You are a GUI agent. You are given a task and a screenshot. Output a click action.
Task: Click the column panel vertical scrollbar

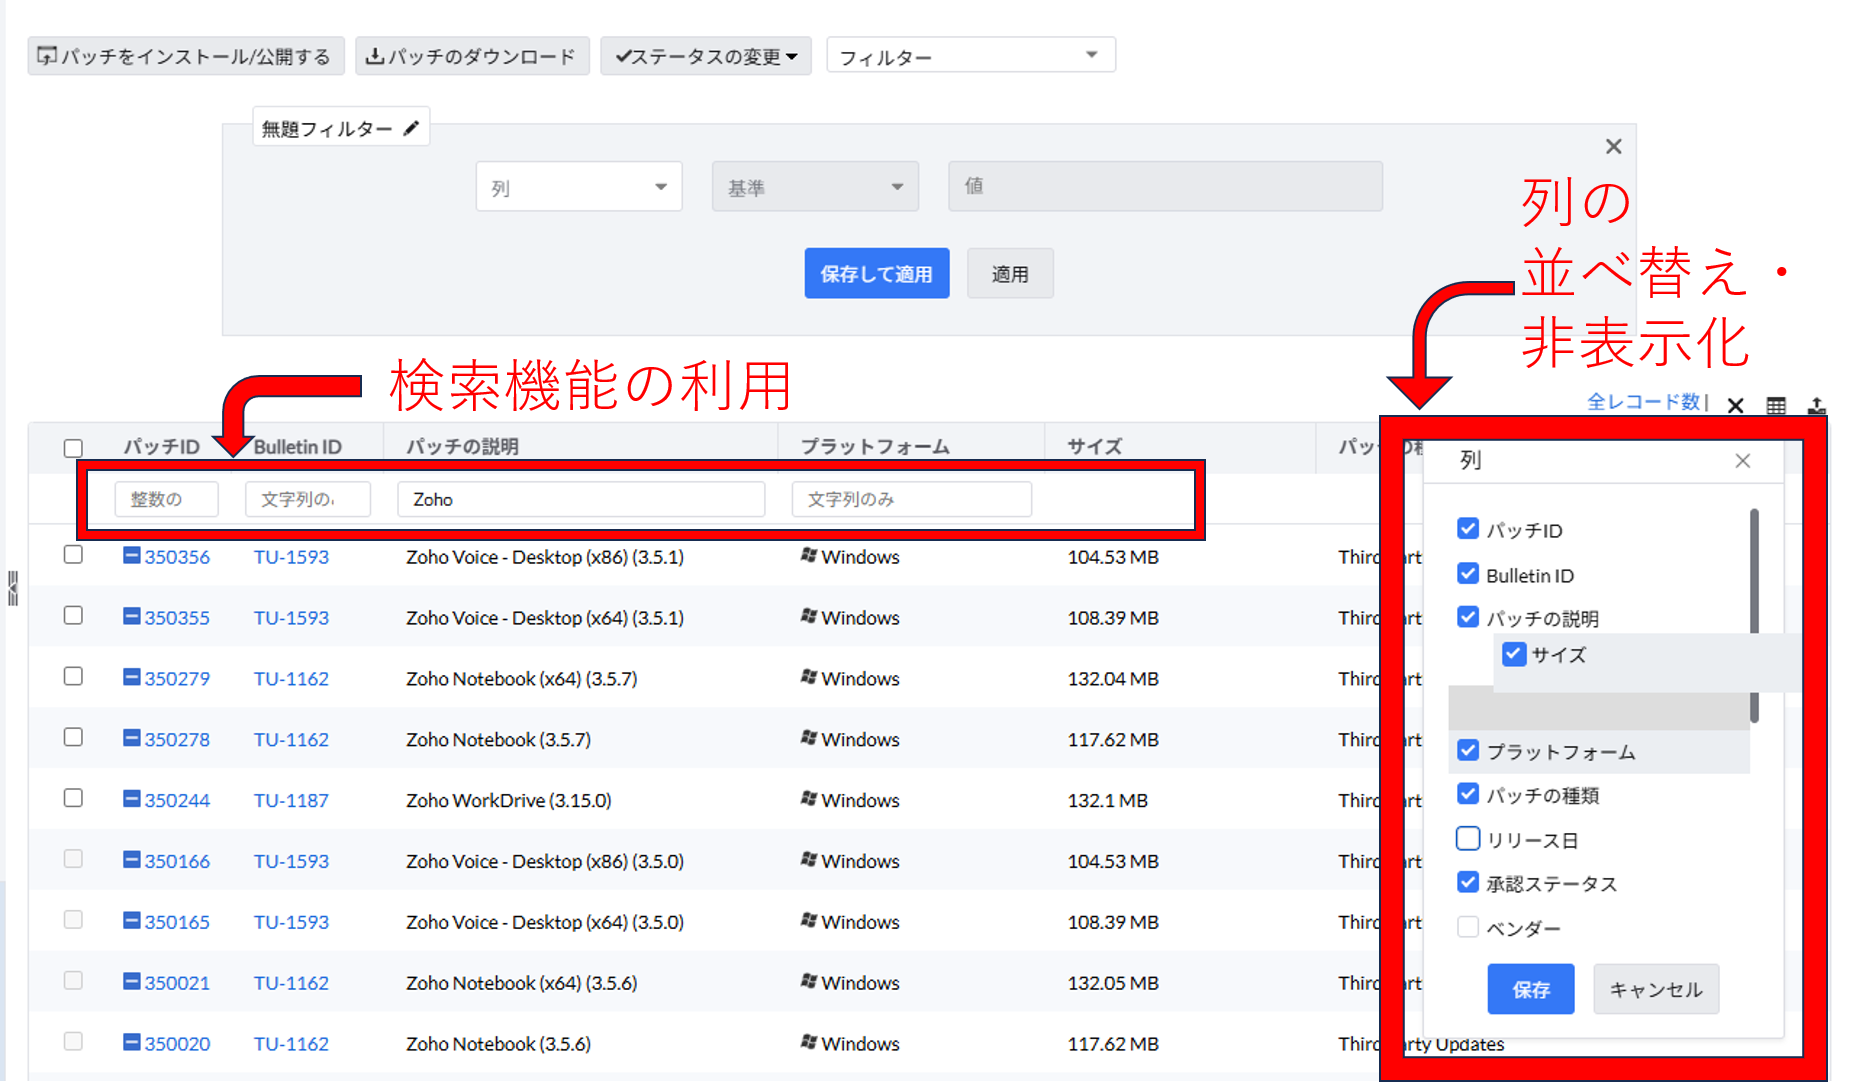click(x=1754, y=615)
